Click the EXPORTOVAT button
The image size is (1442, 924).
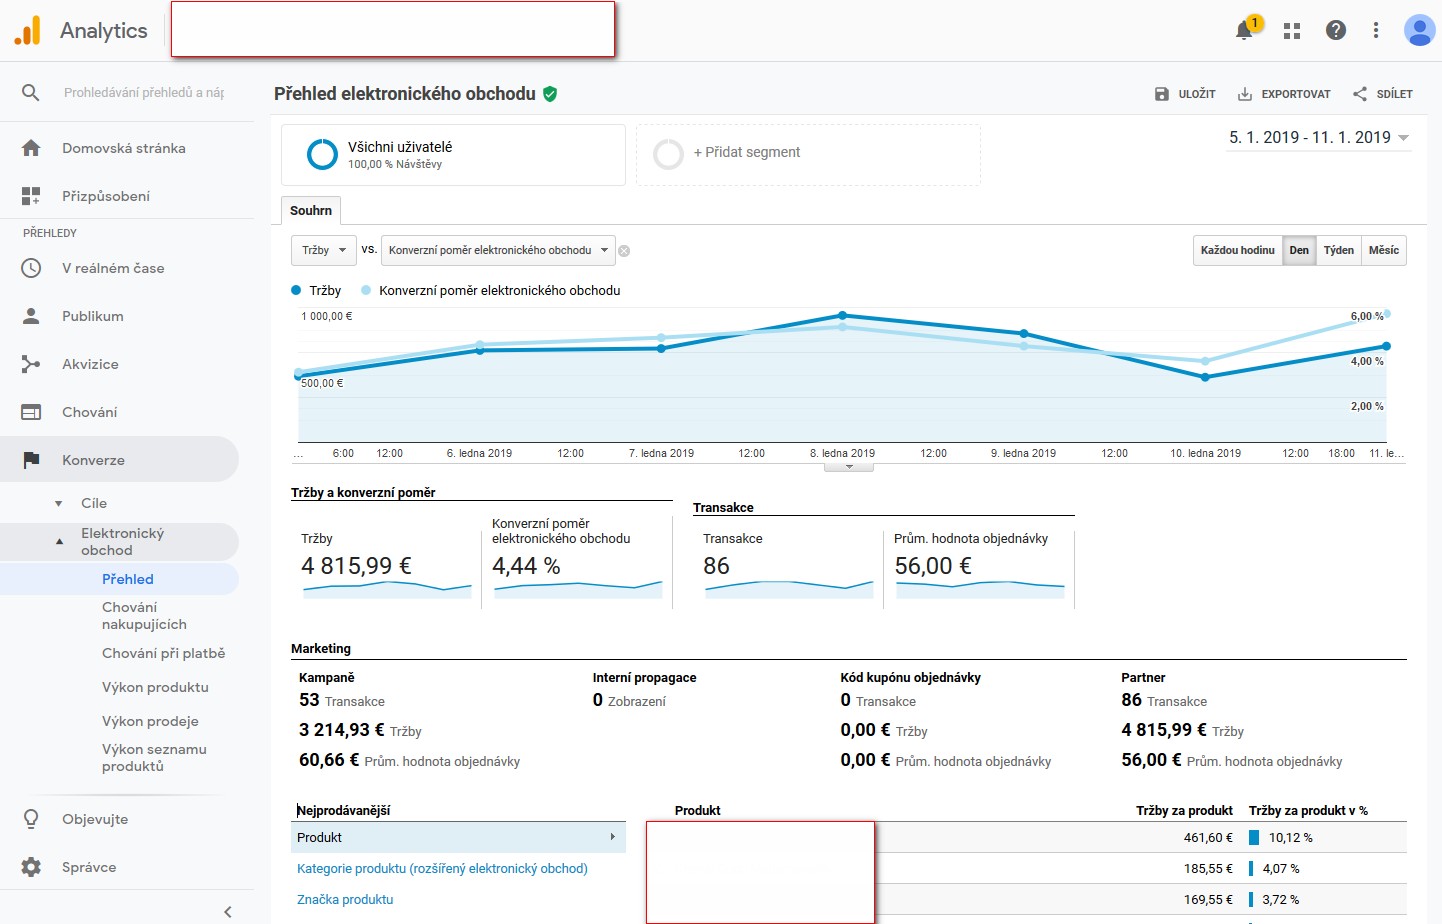click(x=1284, y=94)
